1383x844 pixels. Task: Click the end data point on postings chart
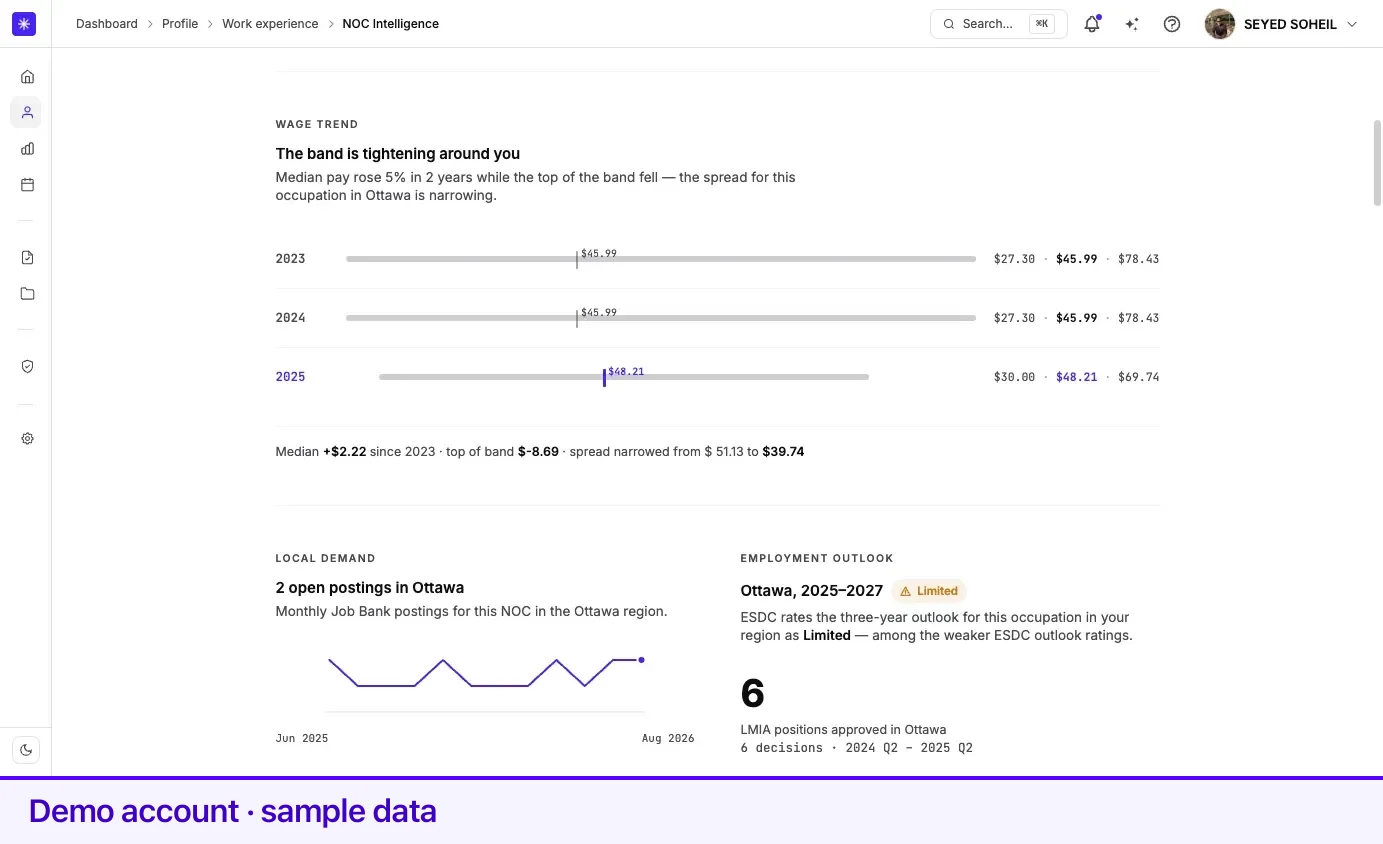tap(641, 660)
